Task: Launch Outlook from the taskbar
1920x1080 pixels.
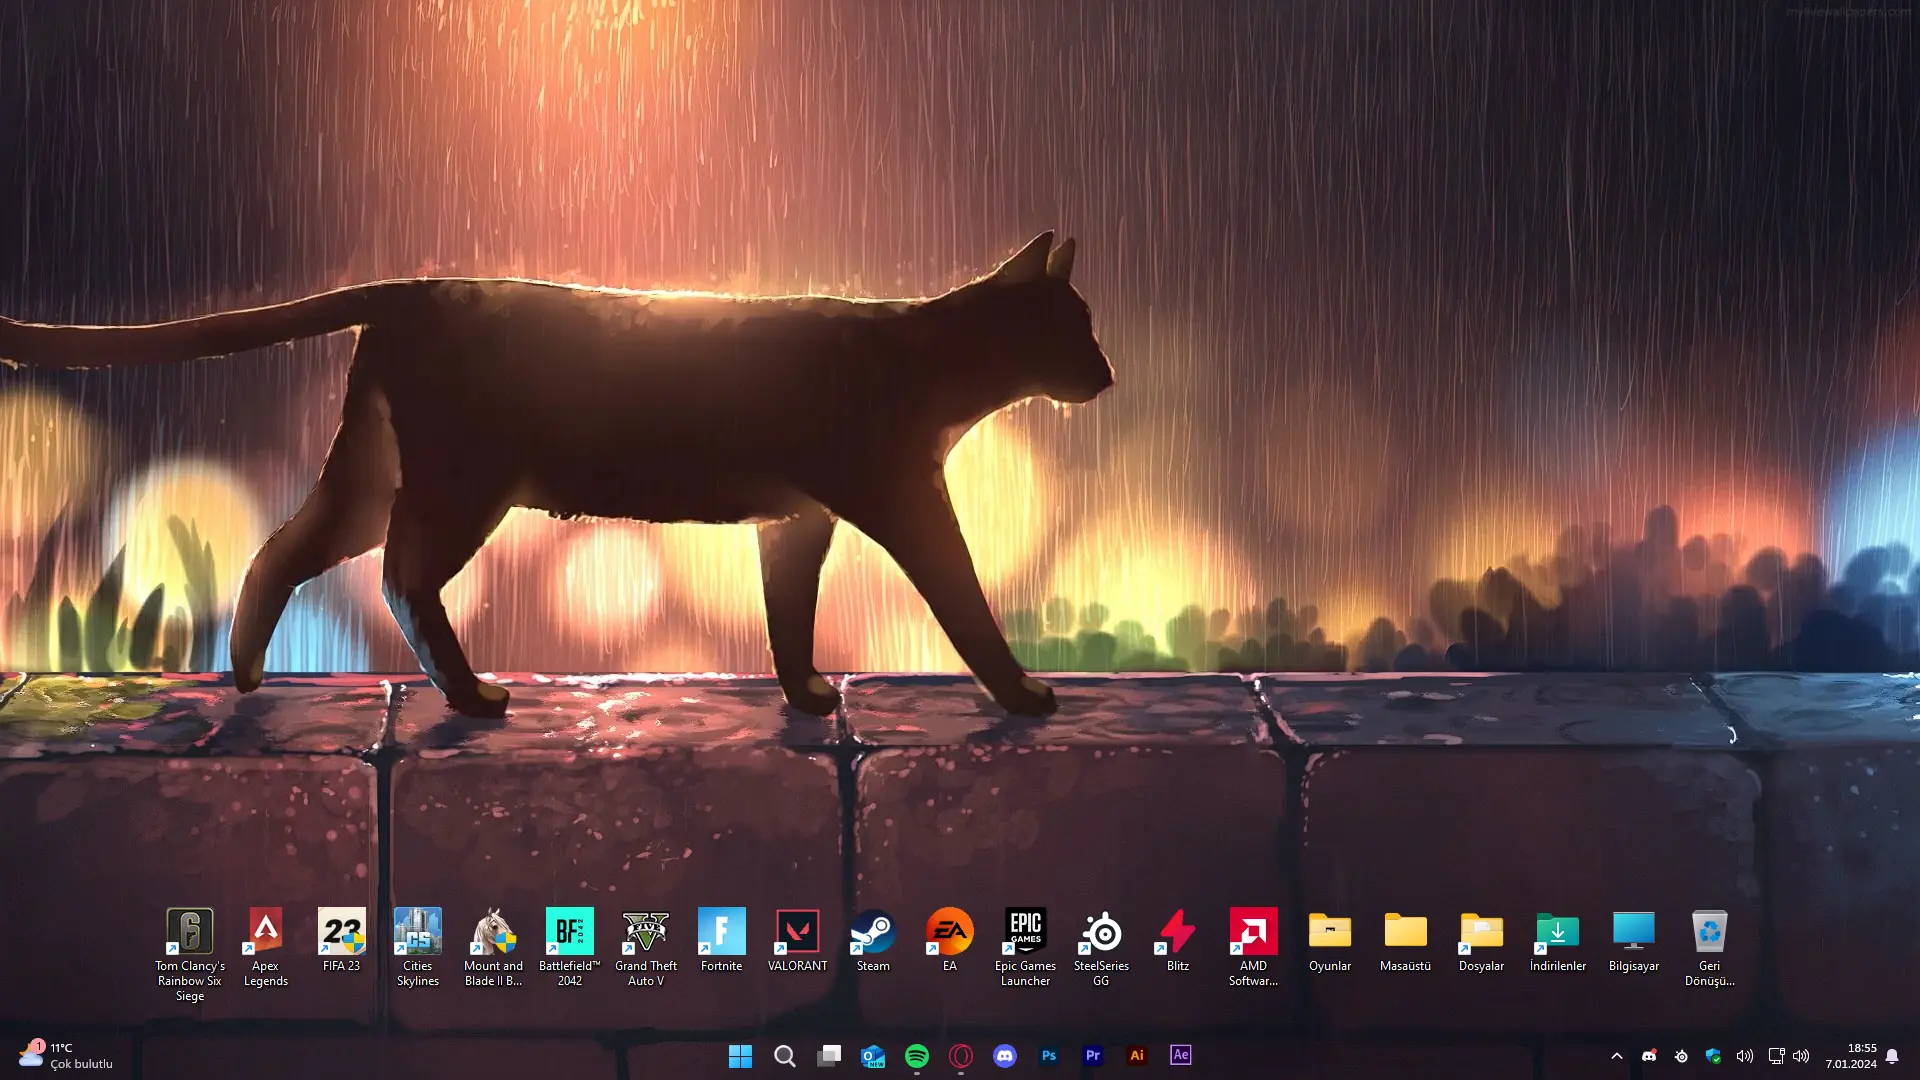Action: pos(873,1056)
